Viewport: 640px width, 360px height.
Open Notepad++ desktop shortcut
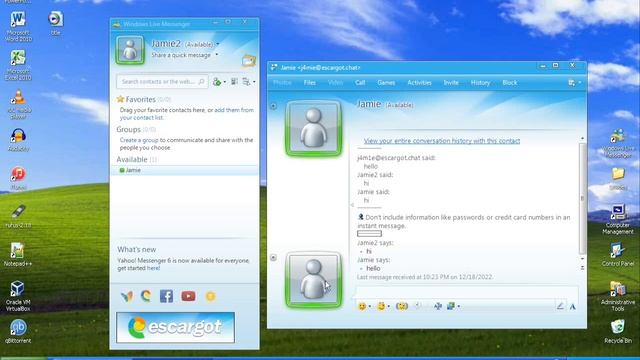18,255
